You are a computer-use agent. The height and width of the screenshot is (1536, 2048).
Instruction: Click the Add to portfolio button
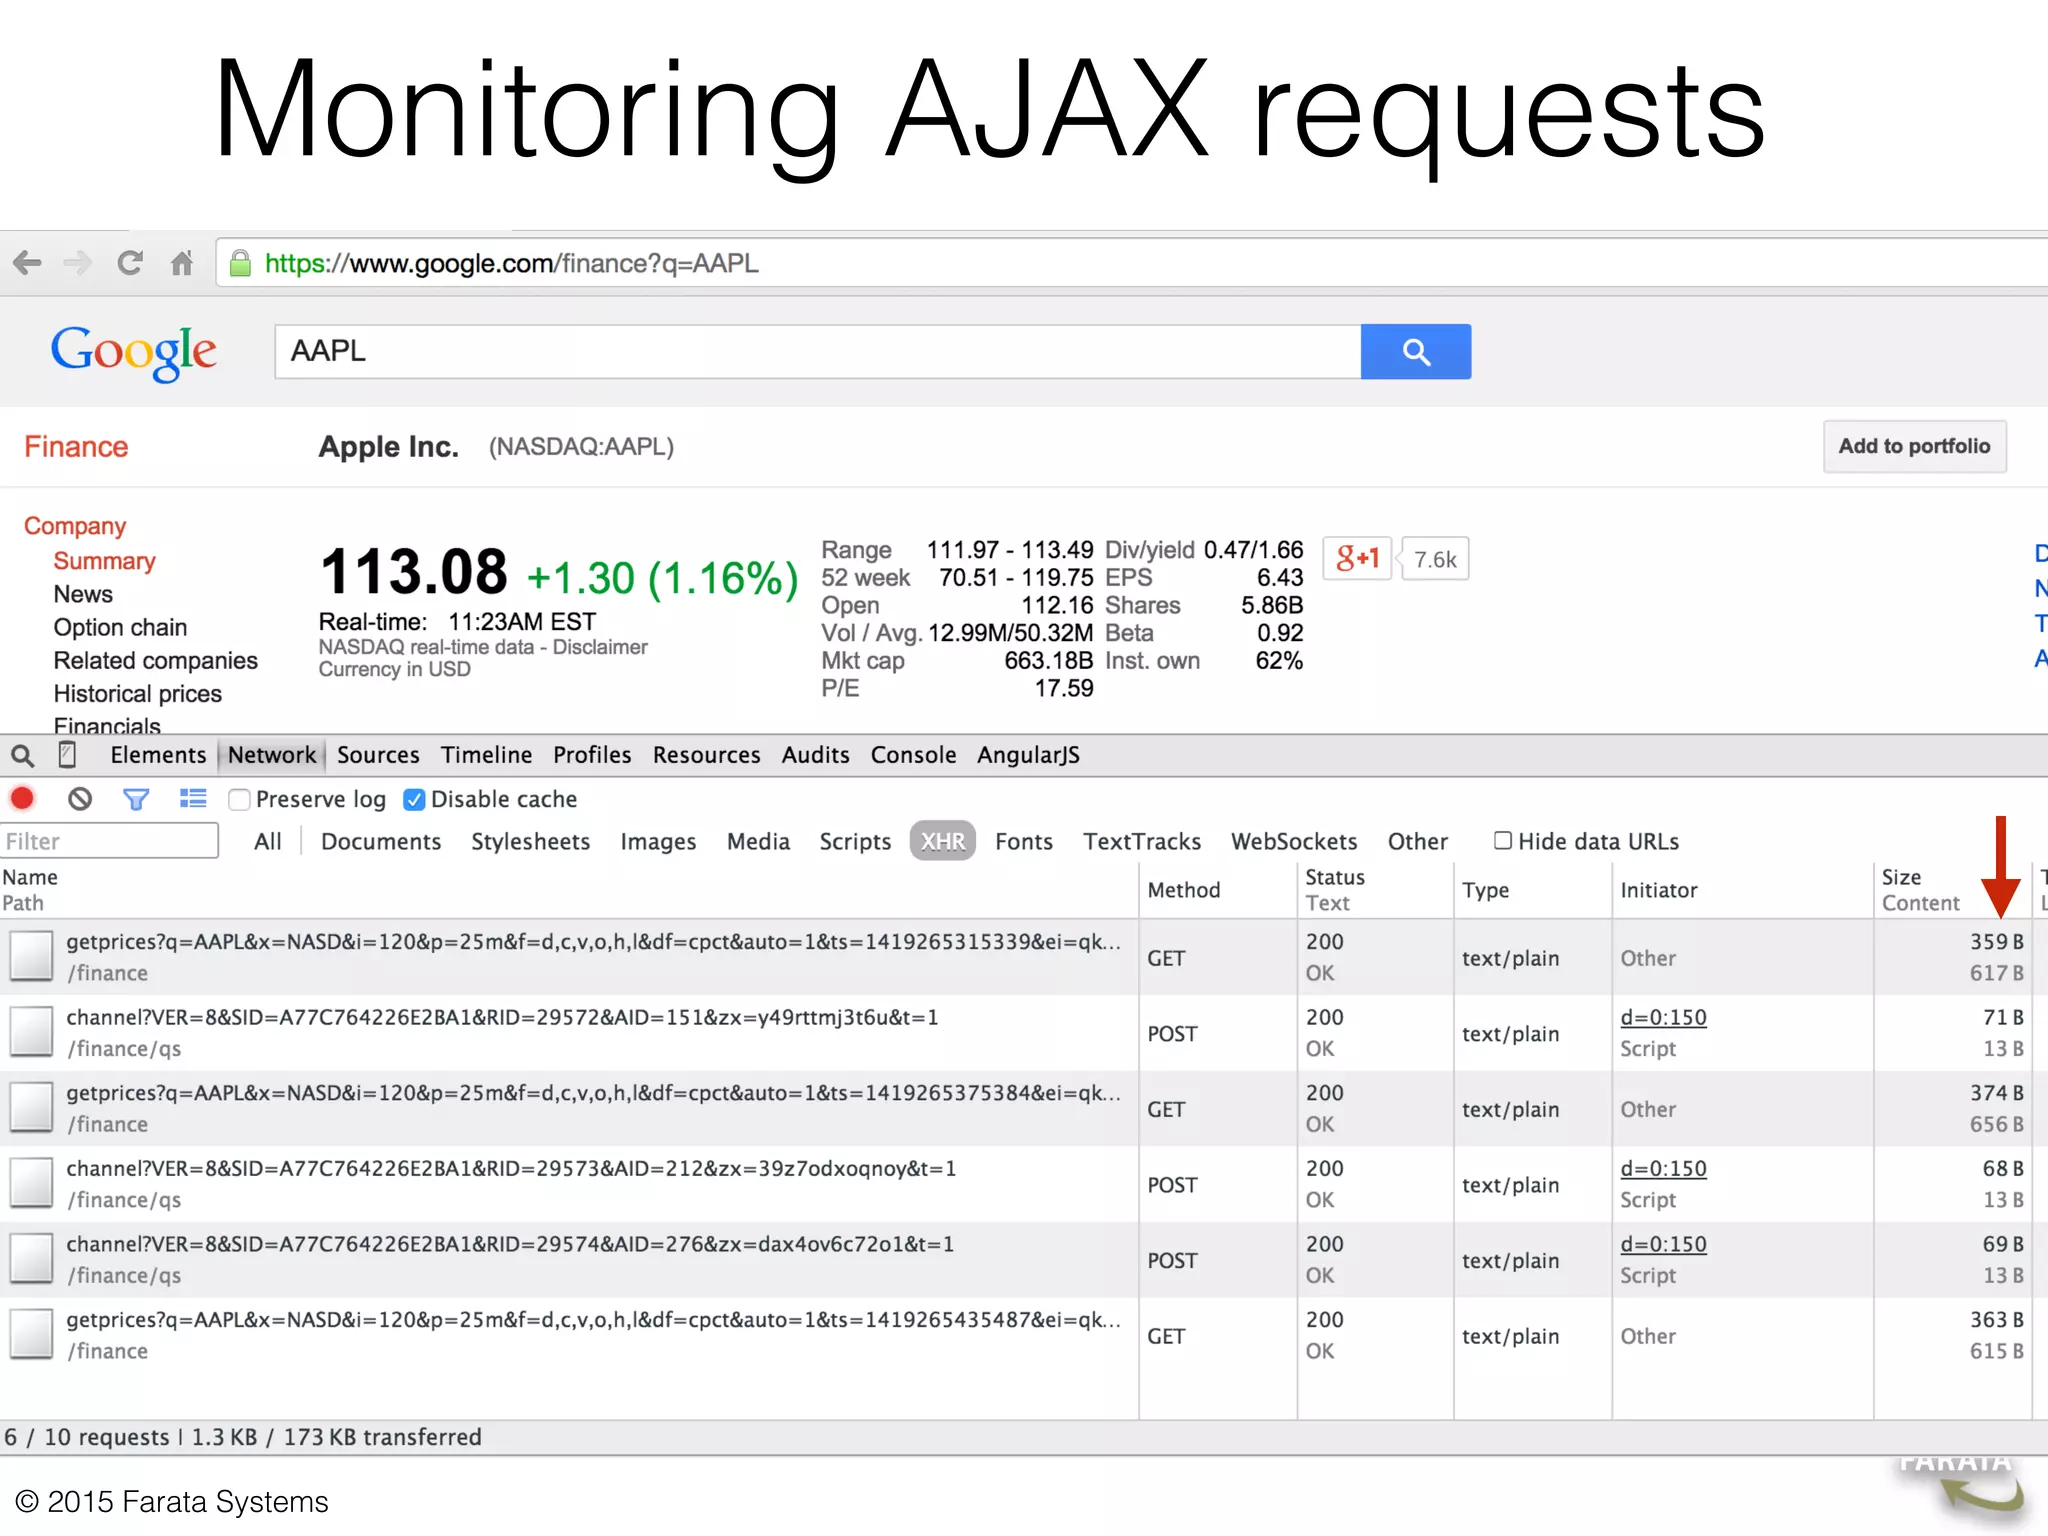(x=1914, y=446)
